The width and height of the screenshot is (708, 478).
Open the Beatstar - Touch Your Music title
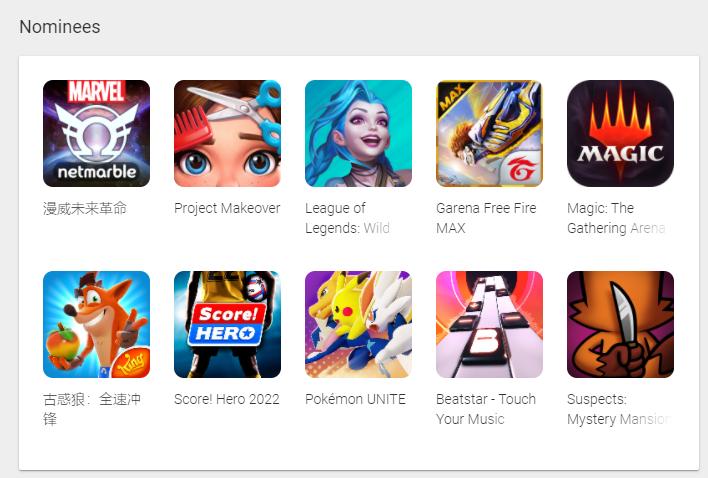point(486,409)
